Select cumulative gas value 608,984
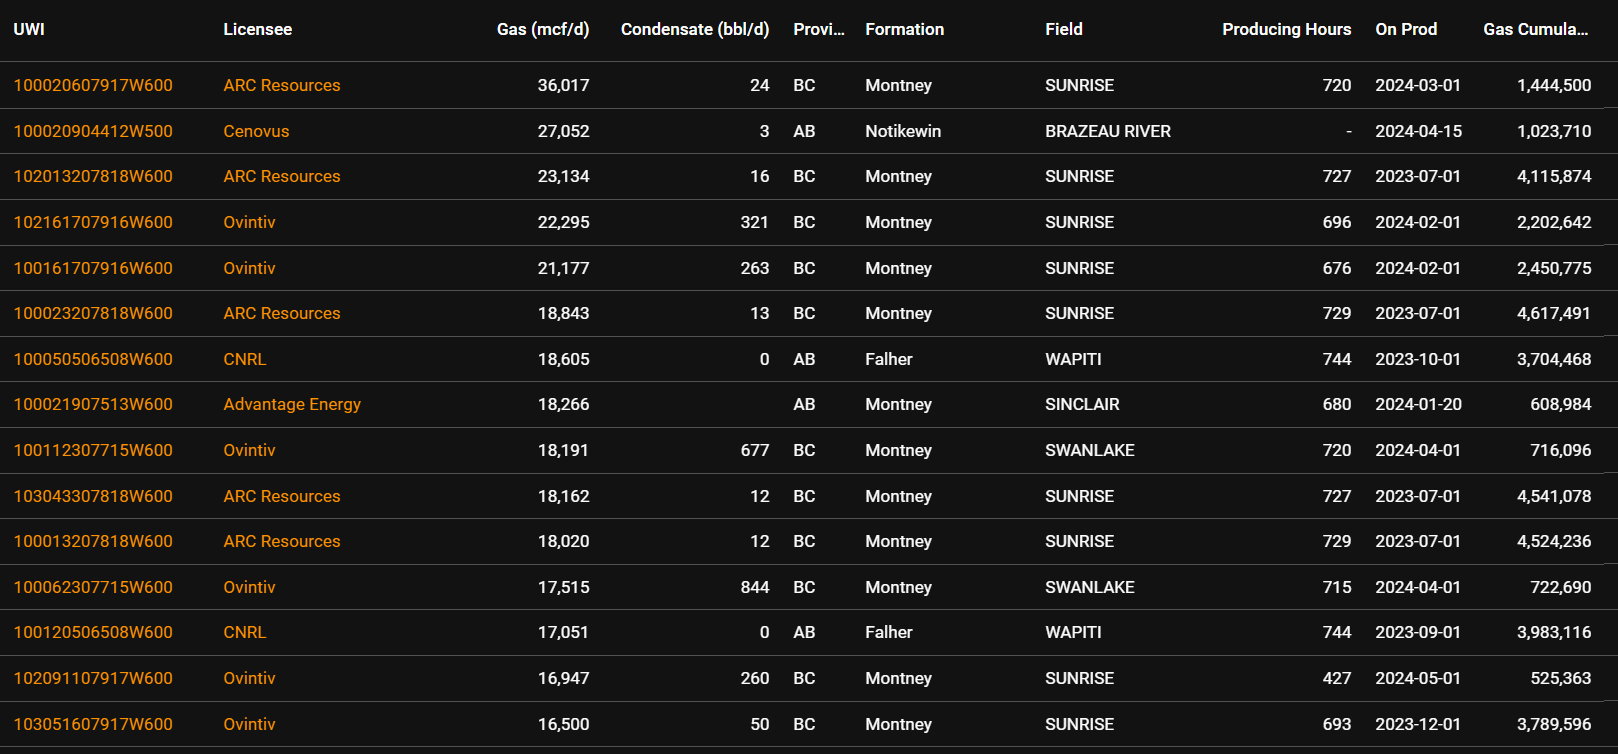The width and height of the screenshot is (1618, 754). point(1561,404)
